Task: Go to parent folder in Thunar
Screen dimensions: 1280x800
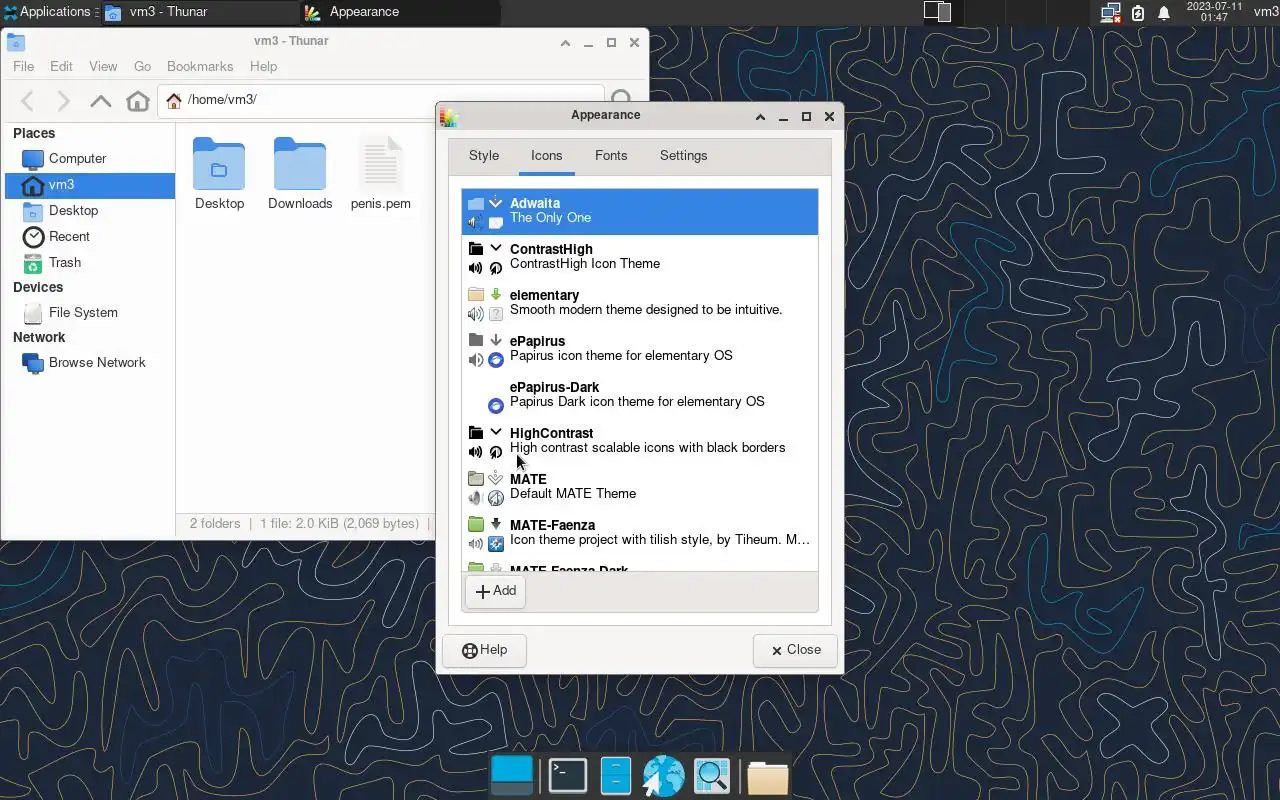Action: point(100,101)
